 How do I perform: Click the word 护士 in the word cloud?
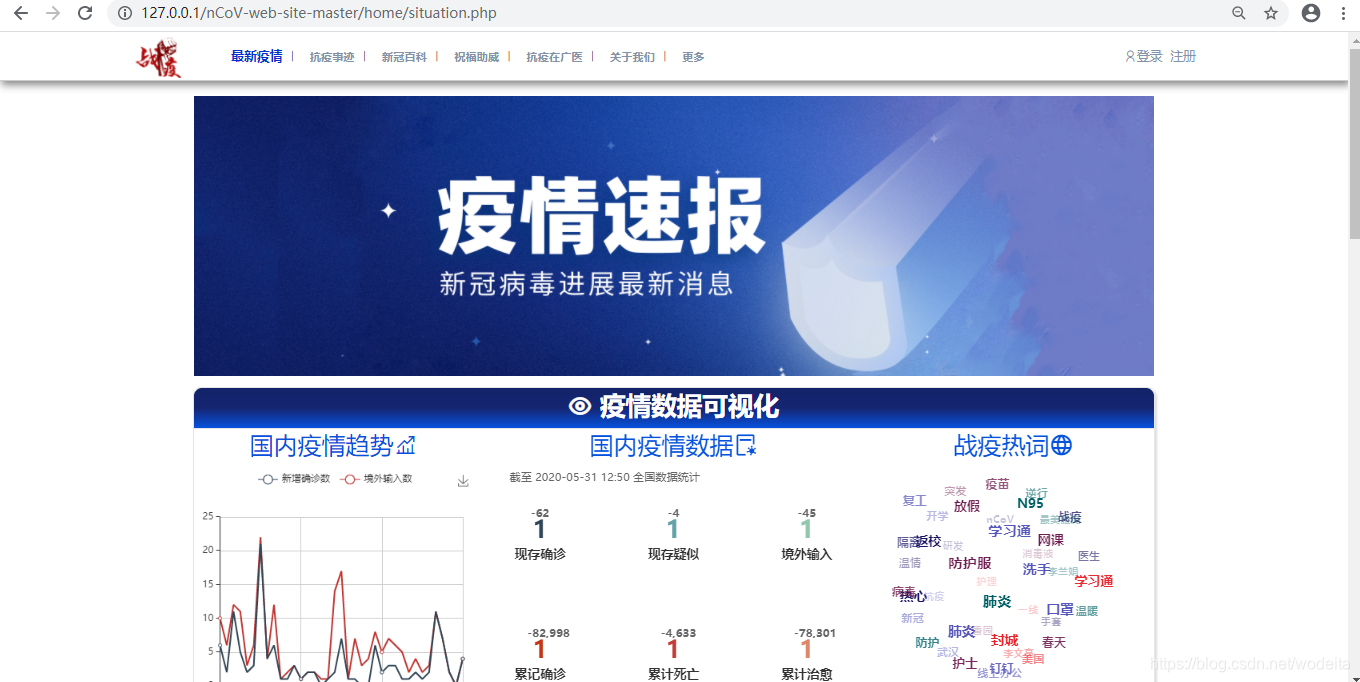[x=965, y=663]
